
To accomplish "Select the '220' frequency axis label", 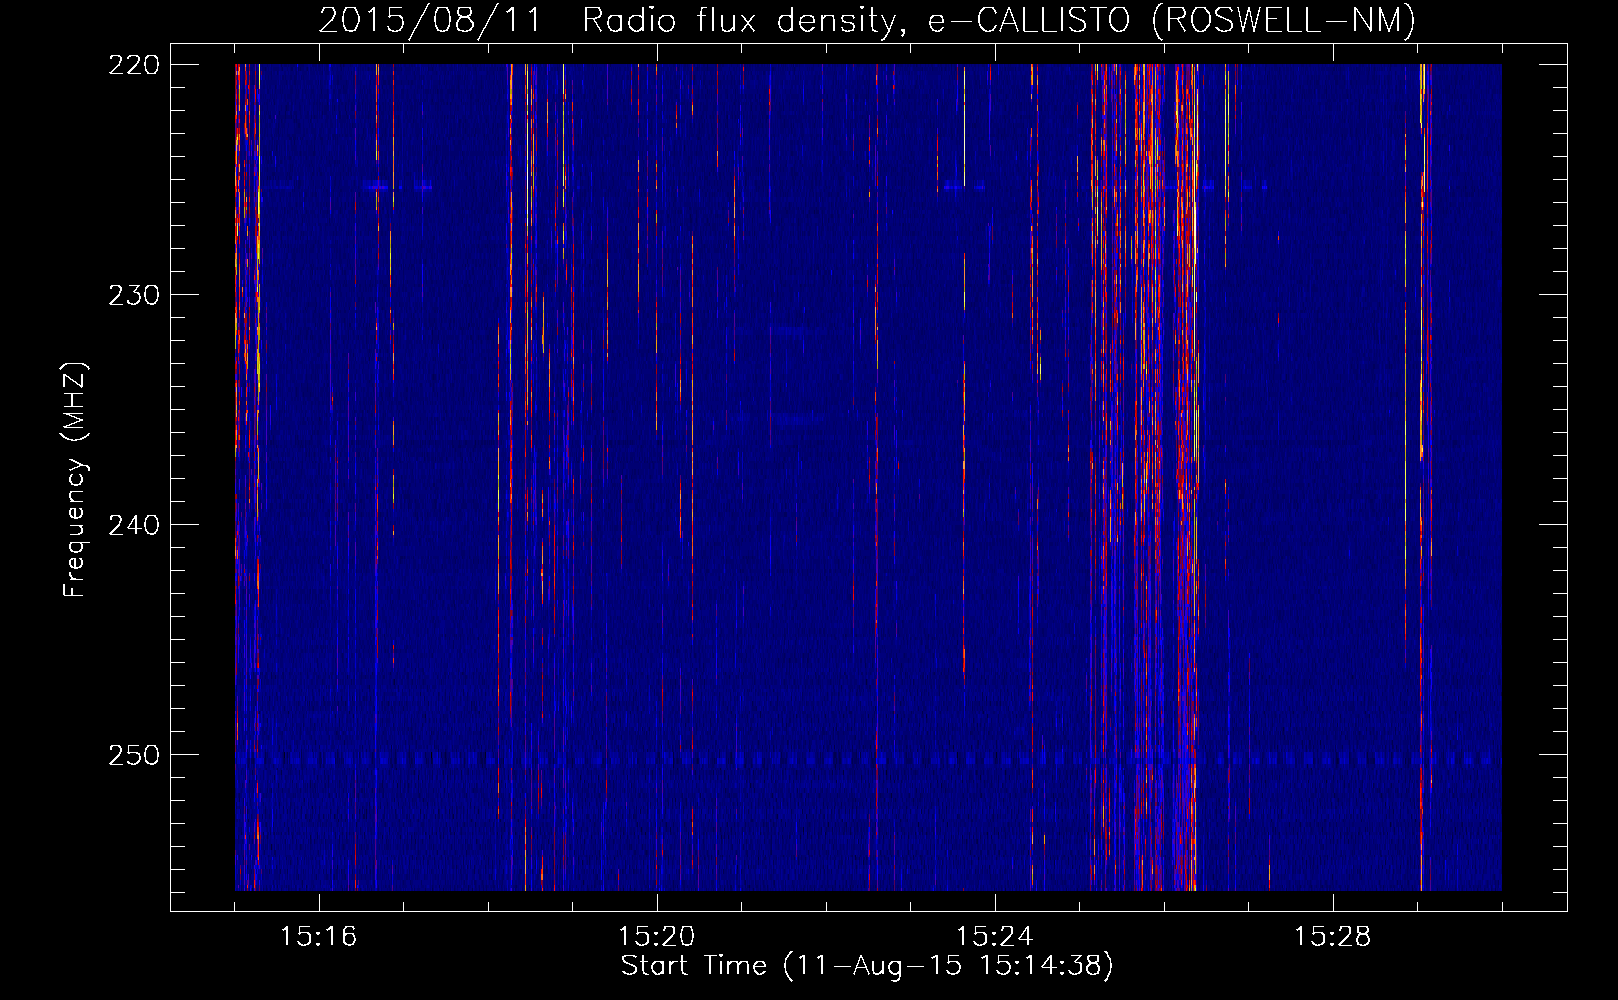I will tap(133, 65).
